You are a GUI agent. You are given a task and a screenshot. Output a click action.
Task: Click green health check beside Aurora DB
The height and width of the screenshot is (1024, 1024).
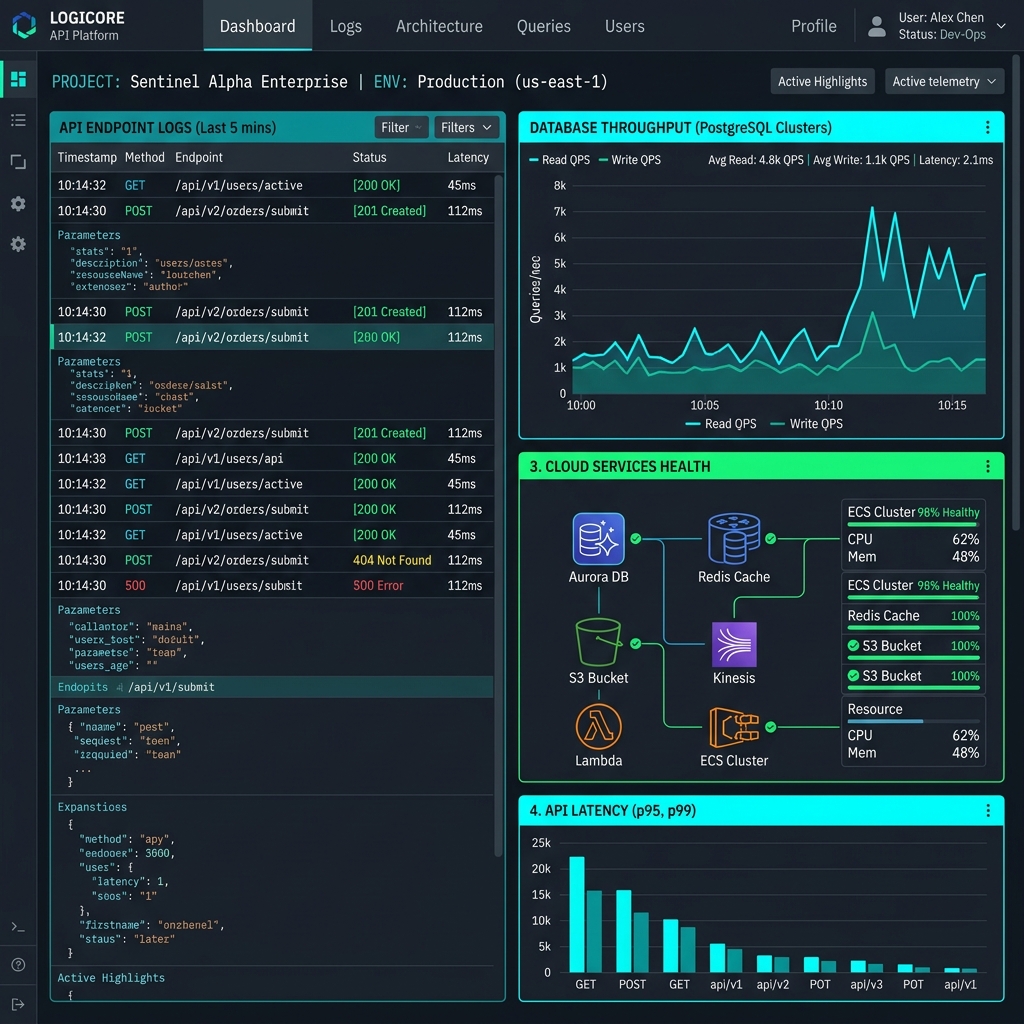coord(635,539)
